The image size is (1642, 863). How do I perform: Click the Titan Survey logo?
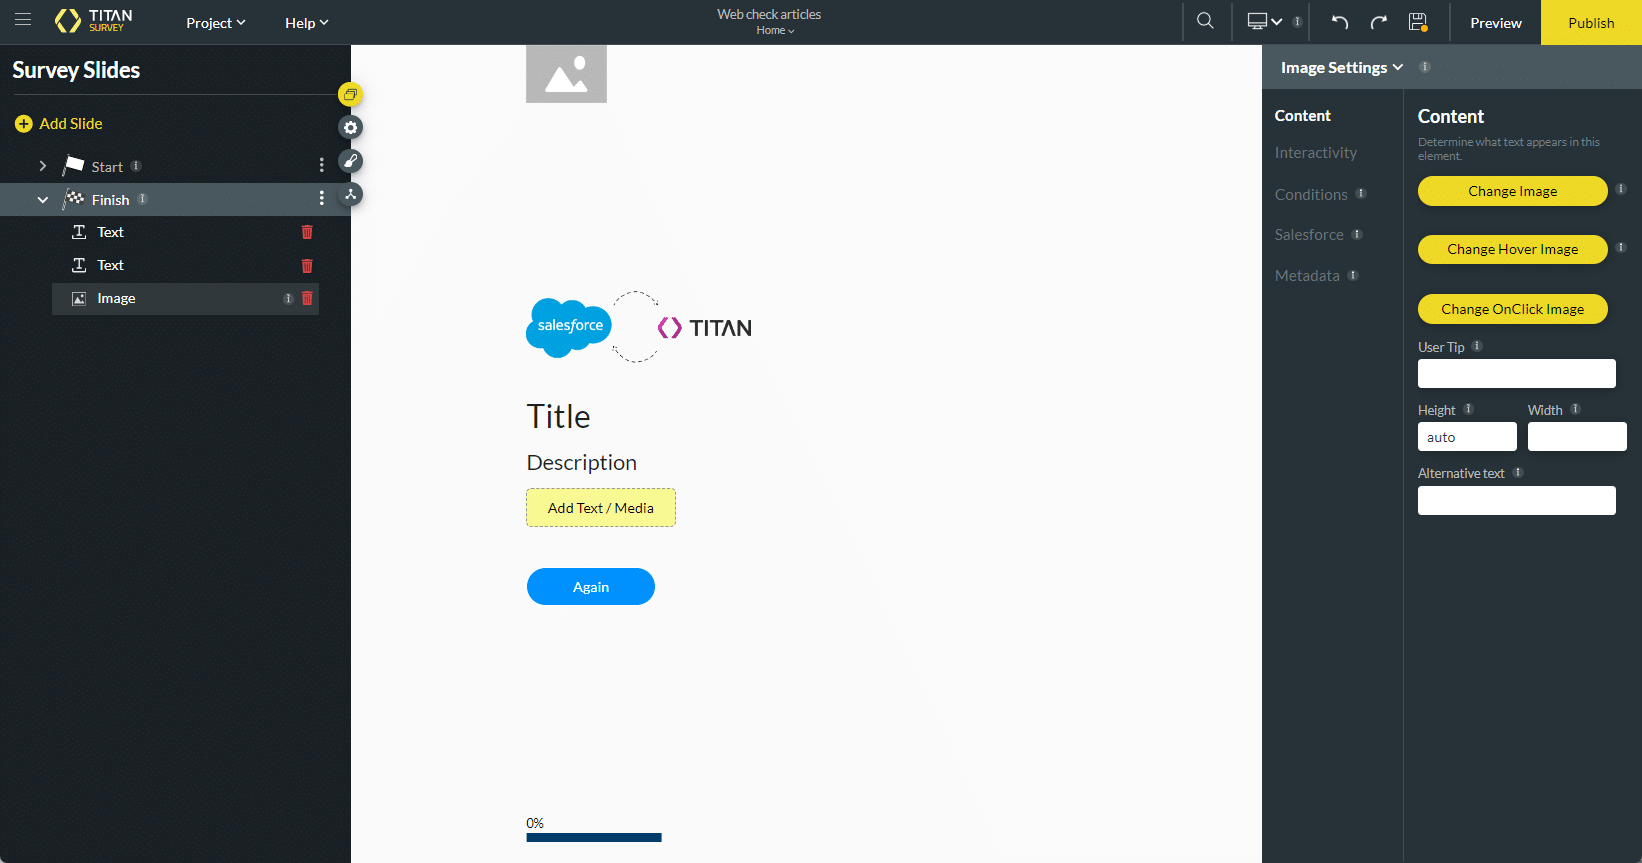[x=93, y=21]
